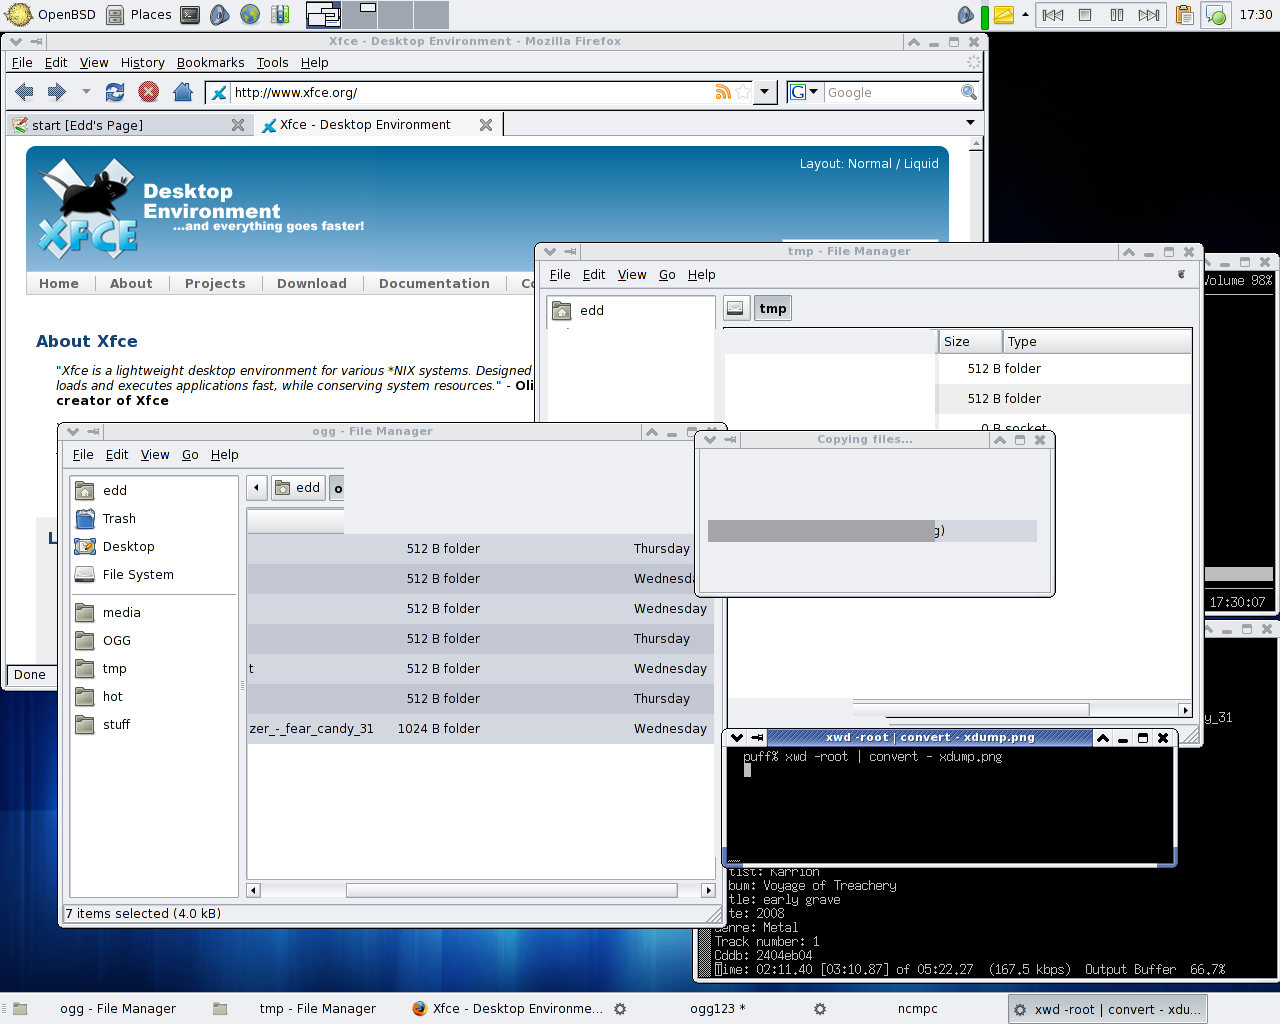Image resolution: width=1280 pixels, height=1024 pixels.
Task: Open the Bookmarks menu in Firefox
Action: click(x=210, y=62)
